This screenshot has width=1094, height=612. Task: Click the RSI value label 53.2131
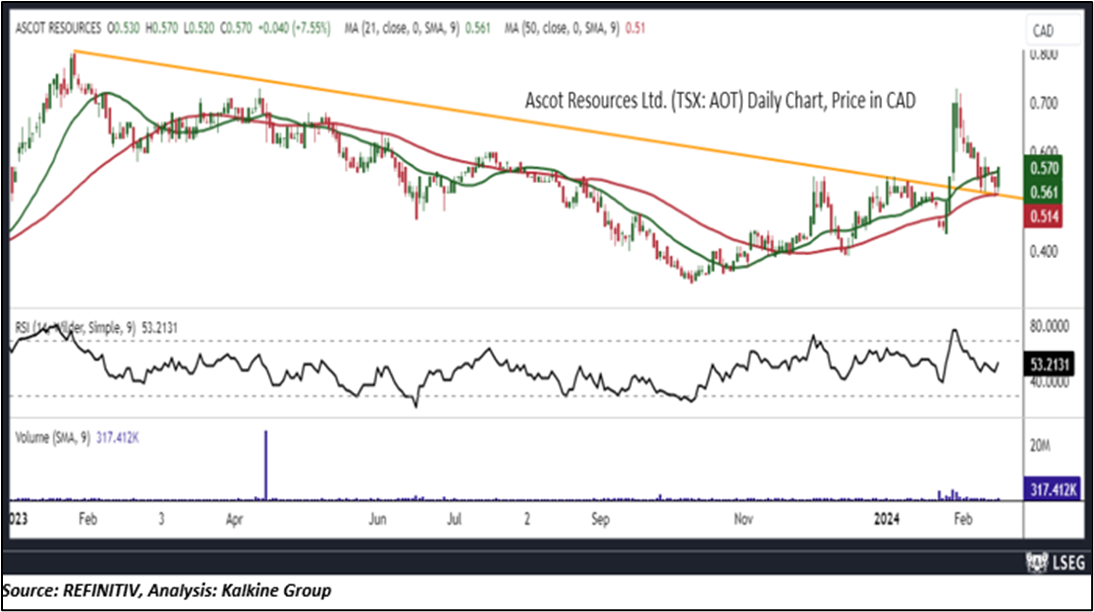[x=1051, y=364]
